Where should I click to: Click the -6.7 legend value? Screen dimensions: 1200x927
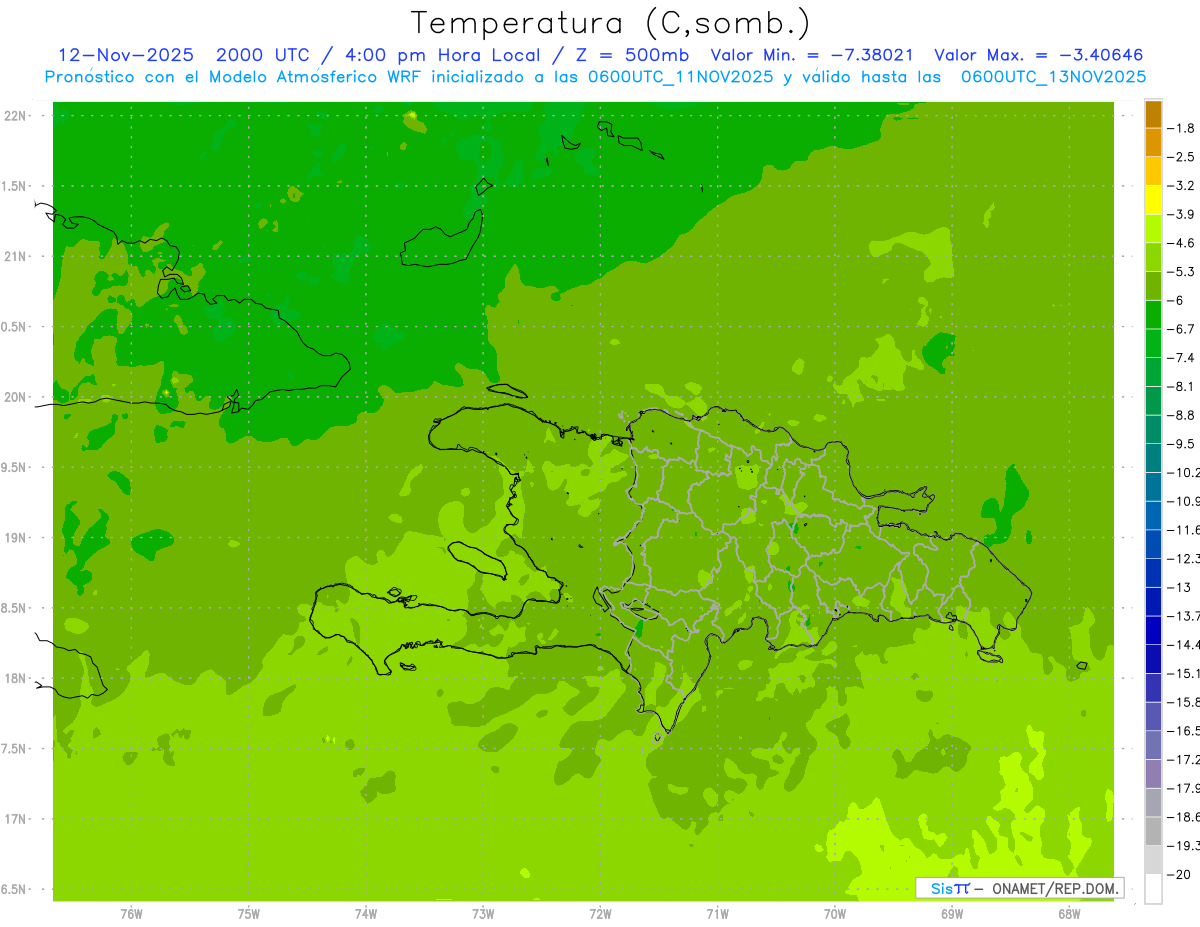[1182, 329]
